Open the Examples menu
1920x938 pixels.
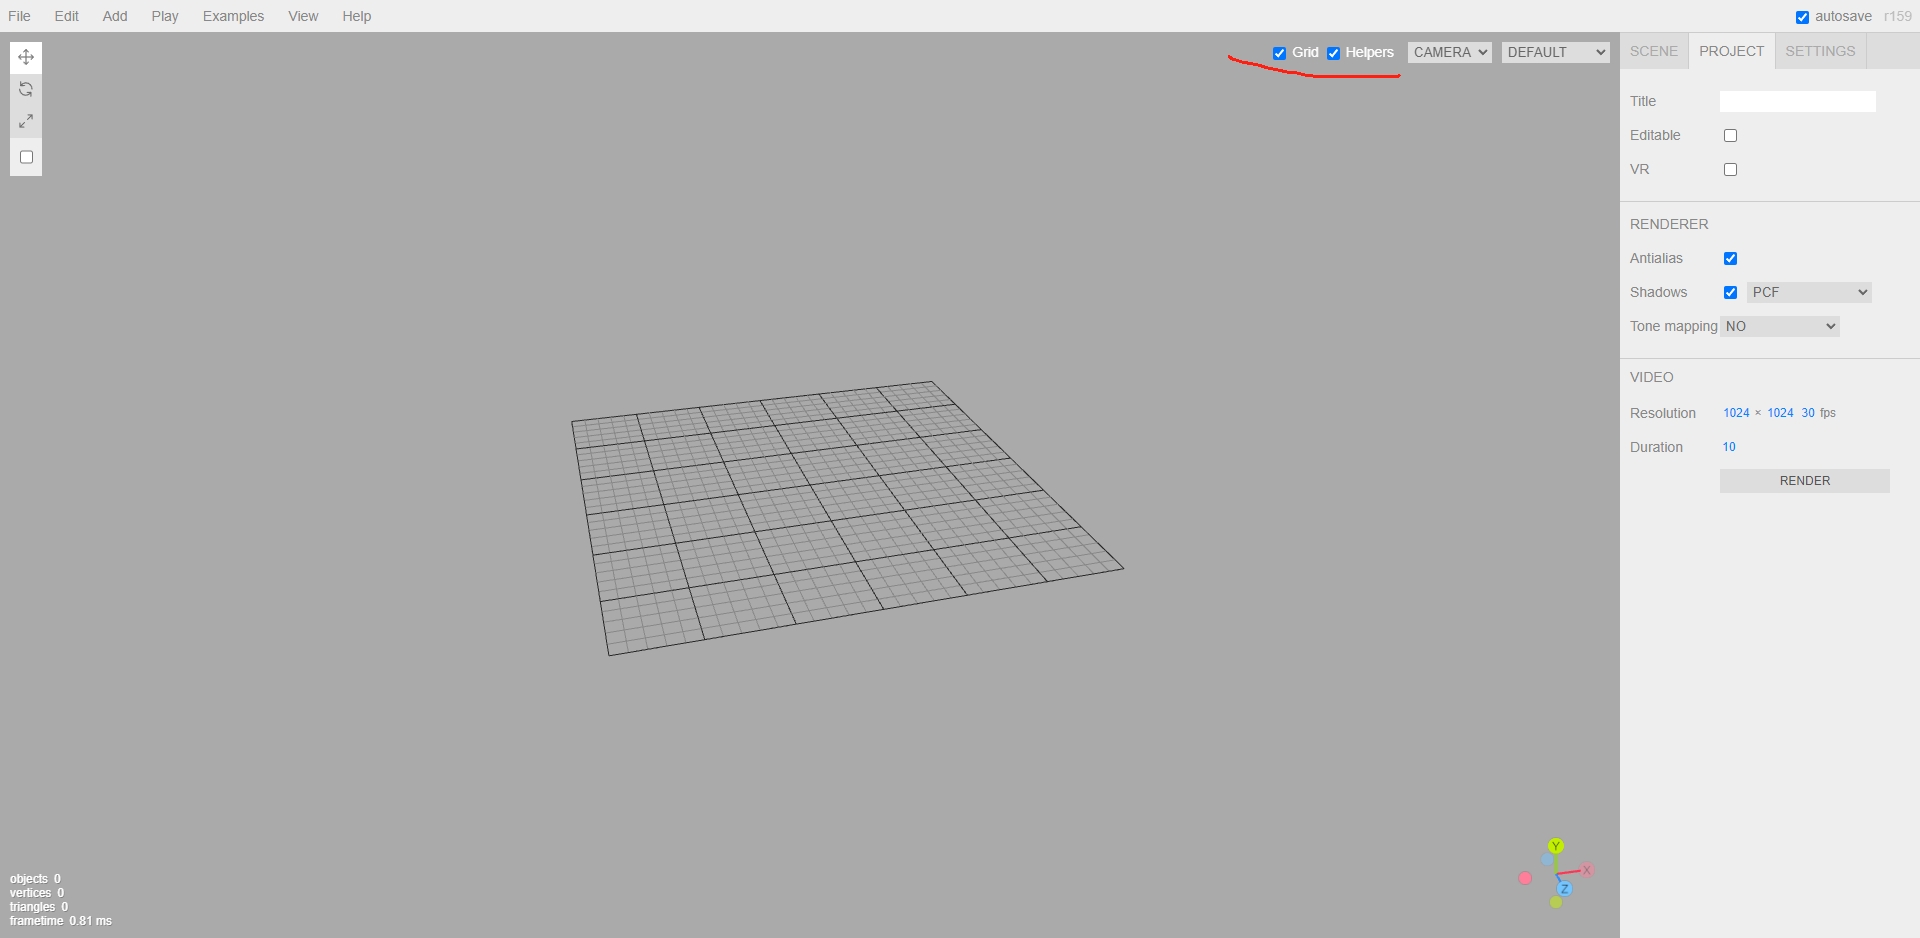point(233,16)
